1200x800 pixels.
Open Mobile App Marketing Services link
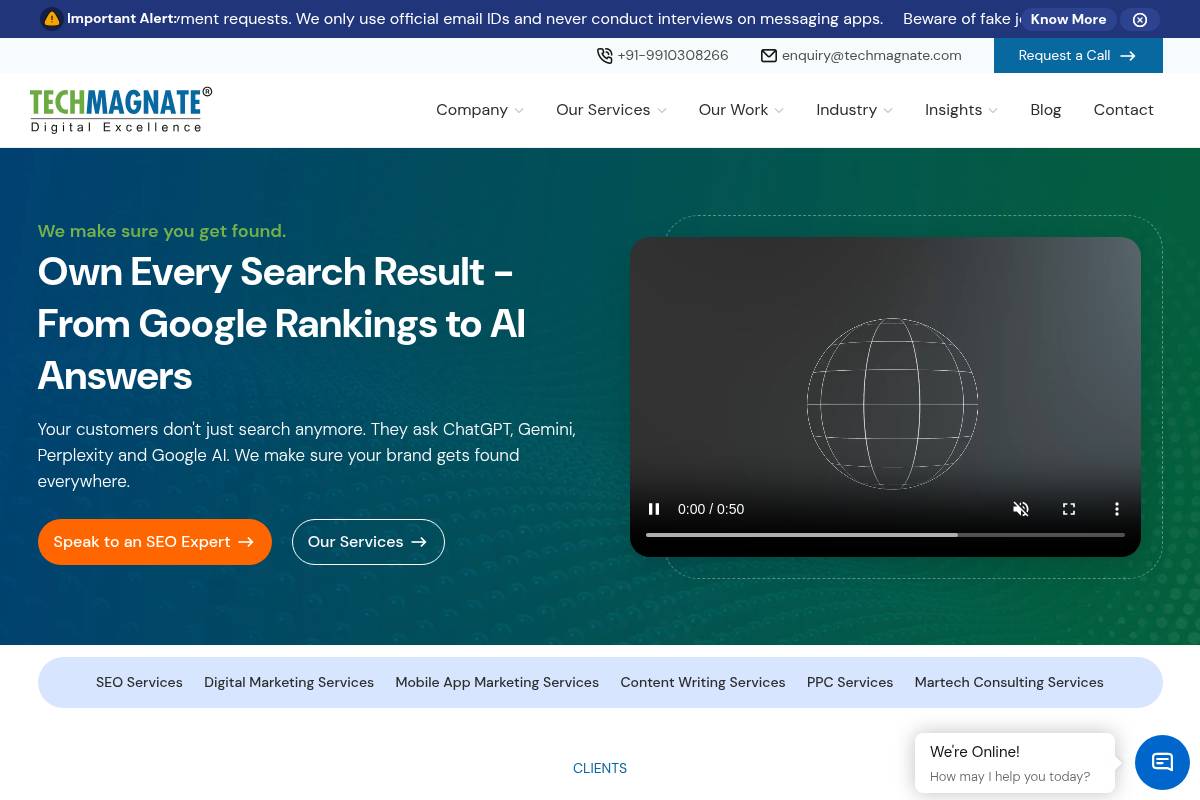pos(497,682)
